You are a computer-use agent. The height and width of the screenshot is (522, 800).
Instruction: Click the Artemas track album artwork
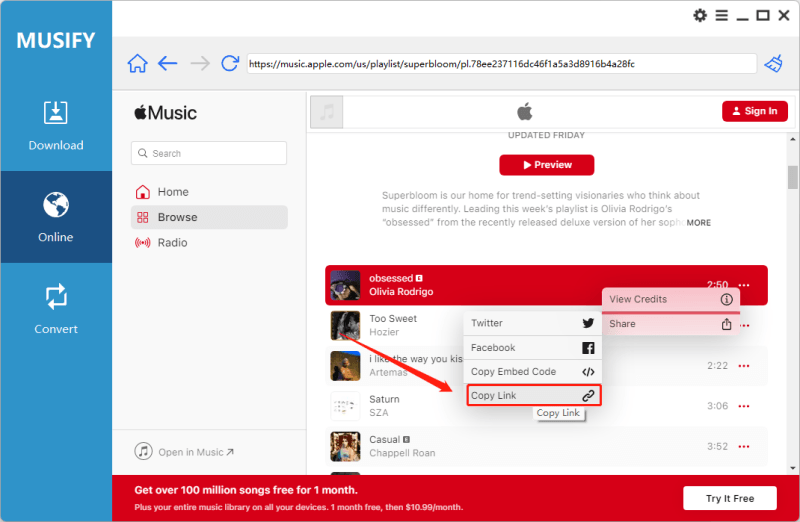(345, 366)
